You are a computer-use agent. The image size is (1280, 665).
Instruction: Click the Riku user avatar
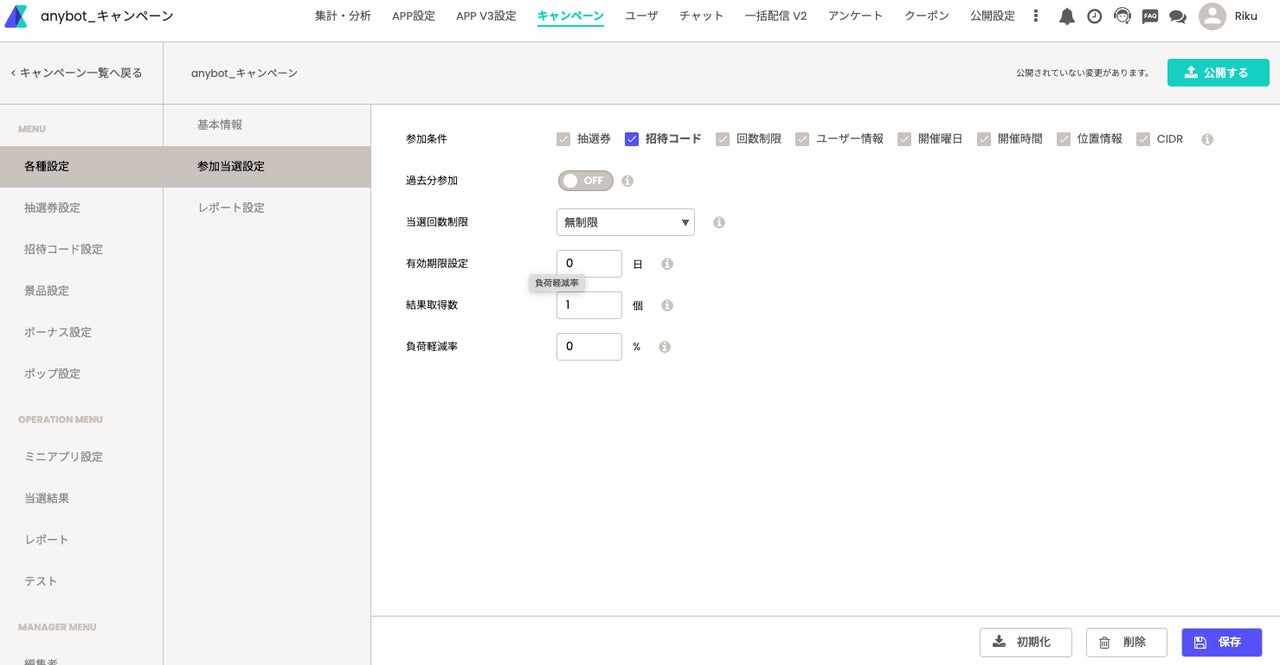coord(1212,16)
